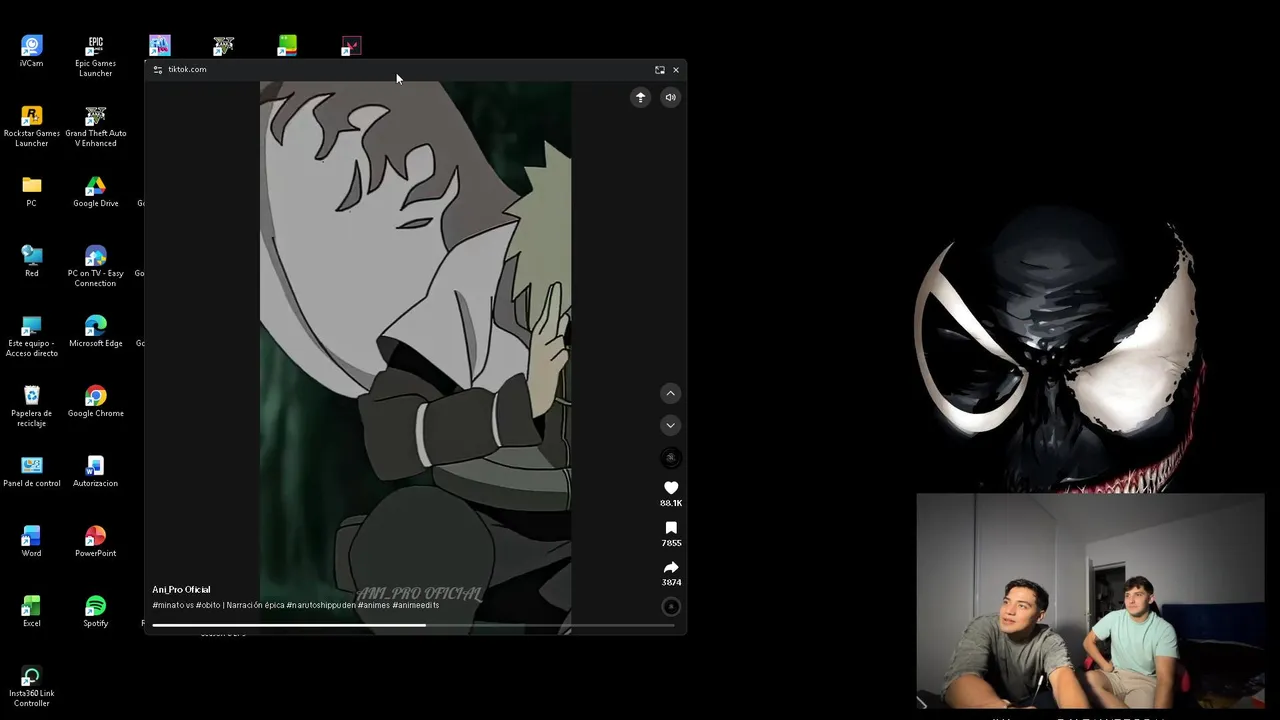
Task: Close the TikTok pop-up window
Action: 676,70
